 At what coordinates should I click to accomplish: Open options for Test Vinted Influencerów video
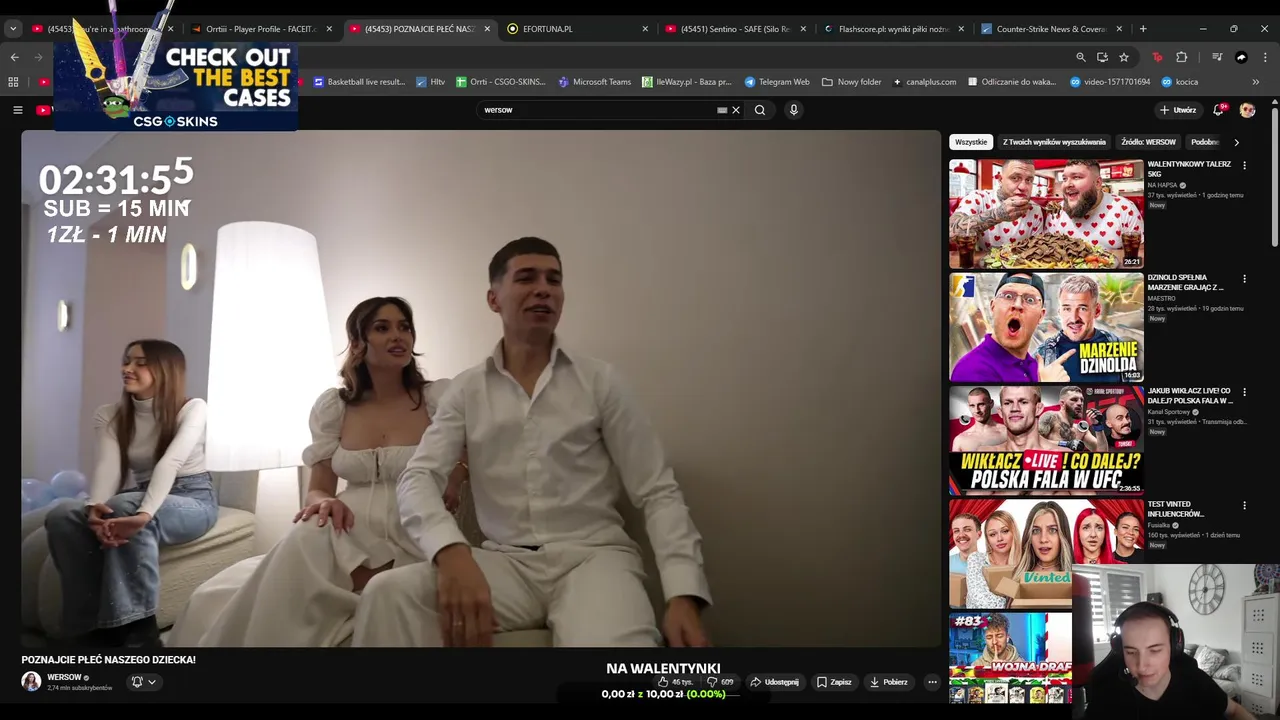point(1244,506)
